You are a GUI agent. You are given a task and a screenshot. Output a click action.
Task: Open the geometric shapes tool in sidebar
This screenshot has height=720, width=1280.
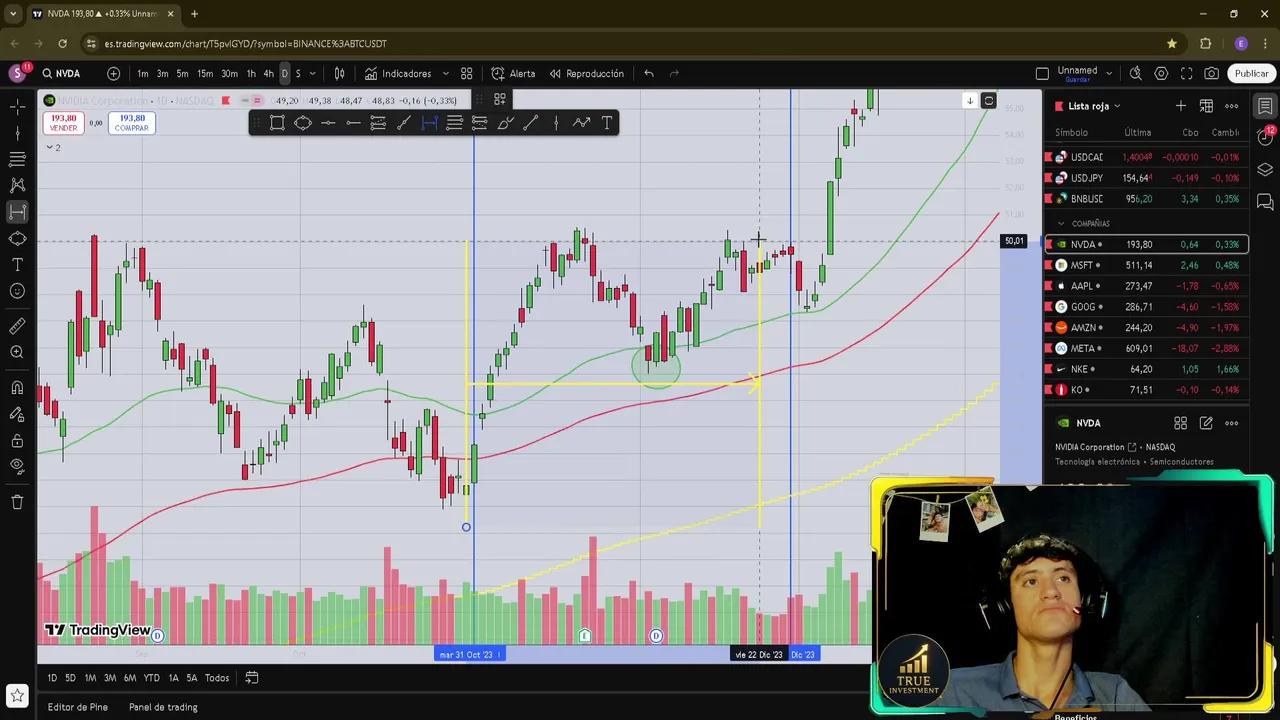tap(17, 238)
